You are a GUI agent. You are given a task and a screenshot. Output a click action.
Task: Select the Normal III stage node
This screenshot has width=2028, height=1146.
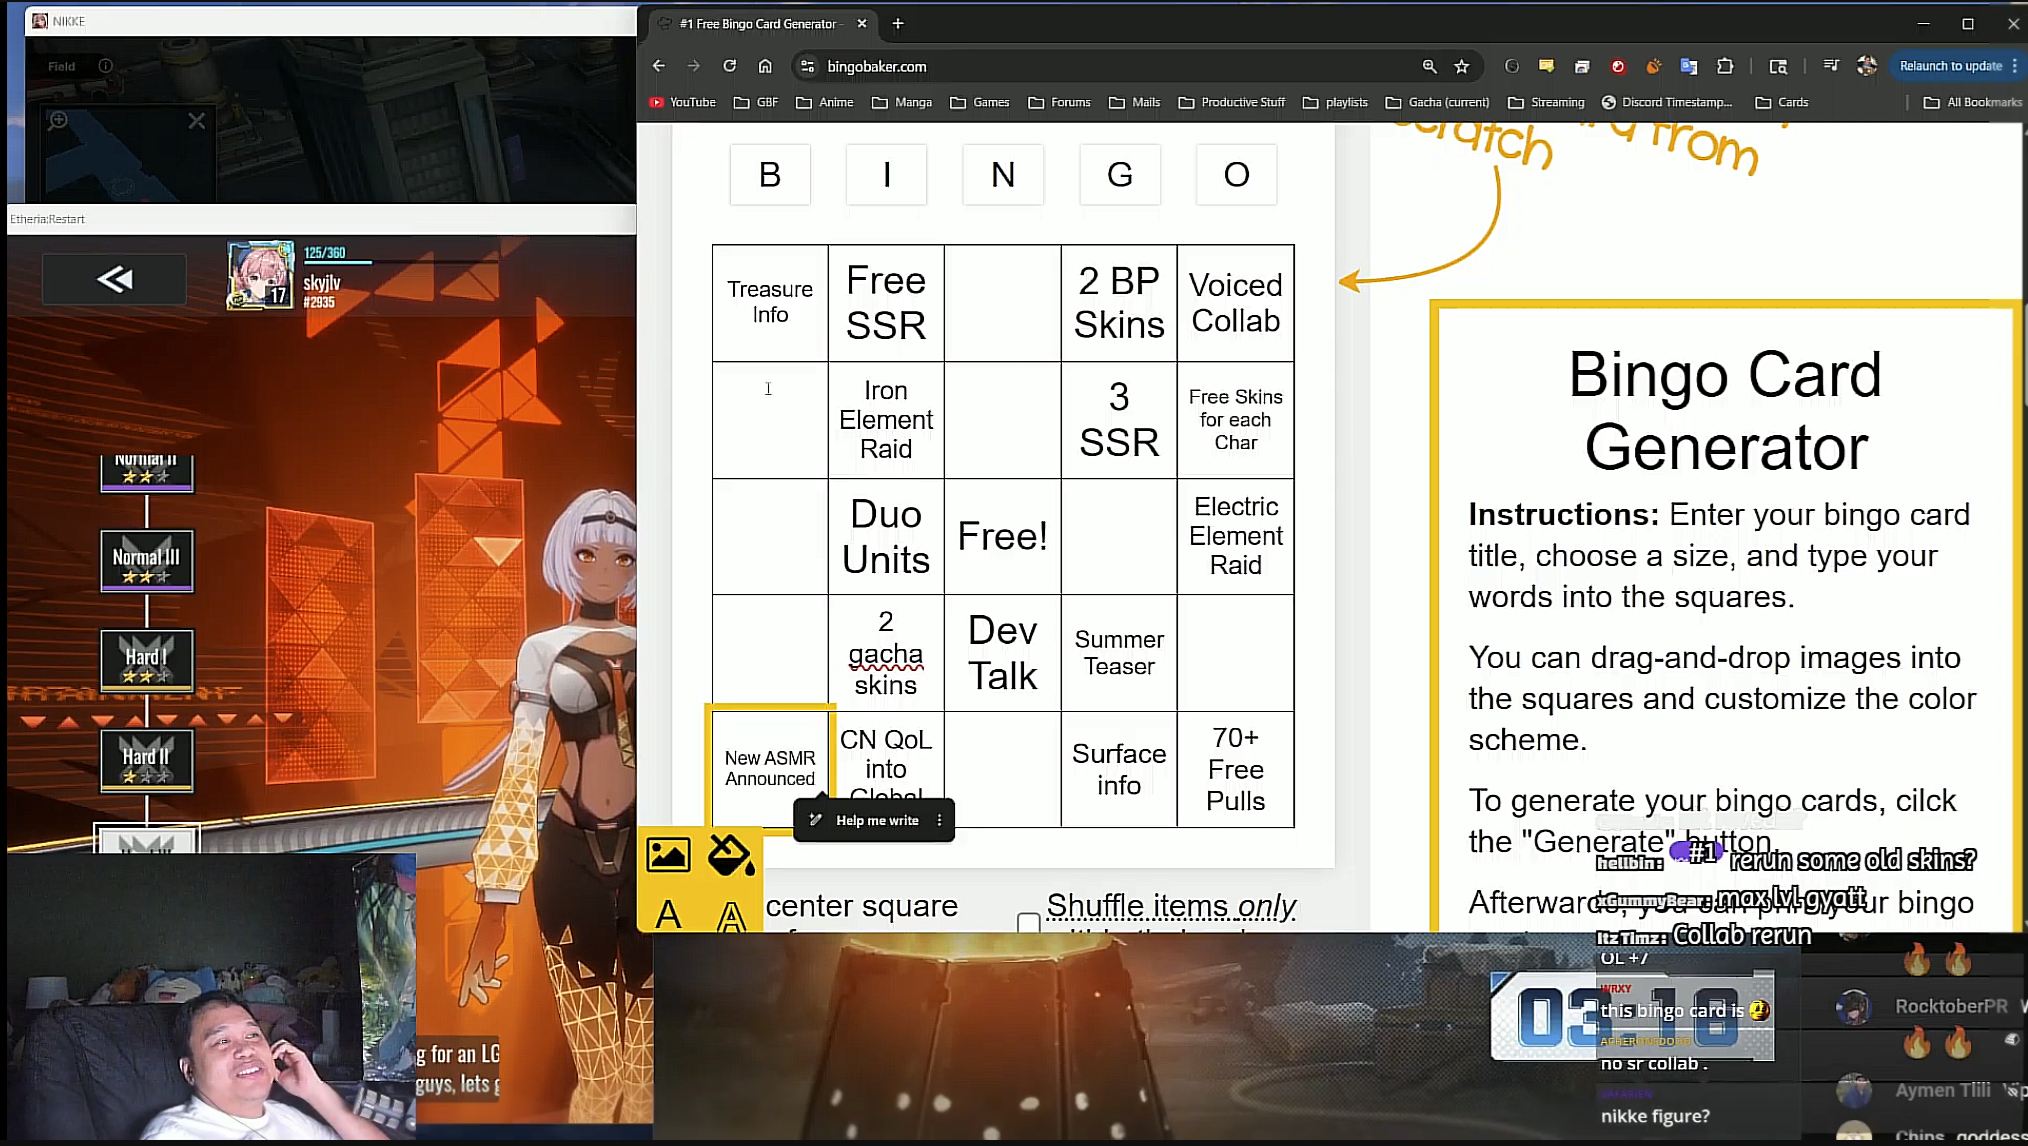[147, 560]
